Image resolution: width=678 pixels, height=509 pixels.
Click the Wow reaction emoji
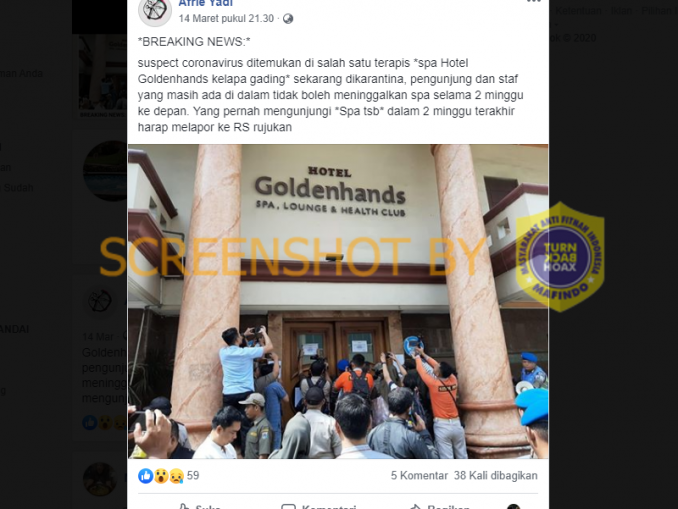click(x=161, y=476)
